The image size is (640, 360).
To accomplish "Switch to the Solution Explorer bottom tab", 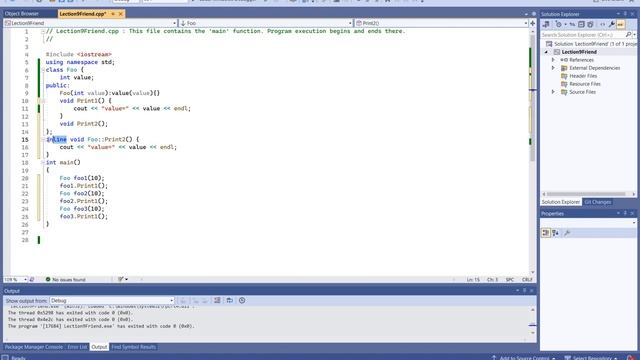I will (560, 202).
